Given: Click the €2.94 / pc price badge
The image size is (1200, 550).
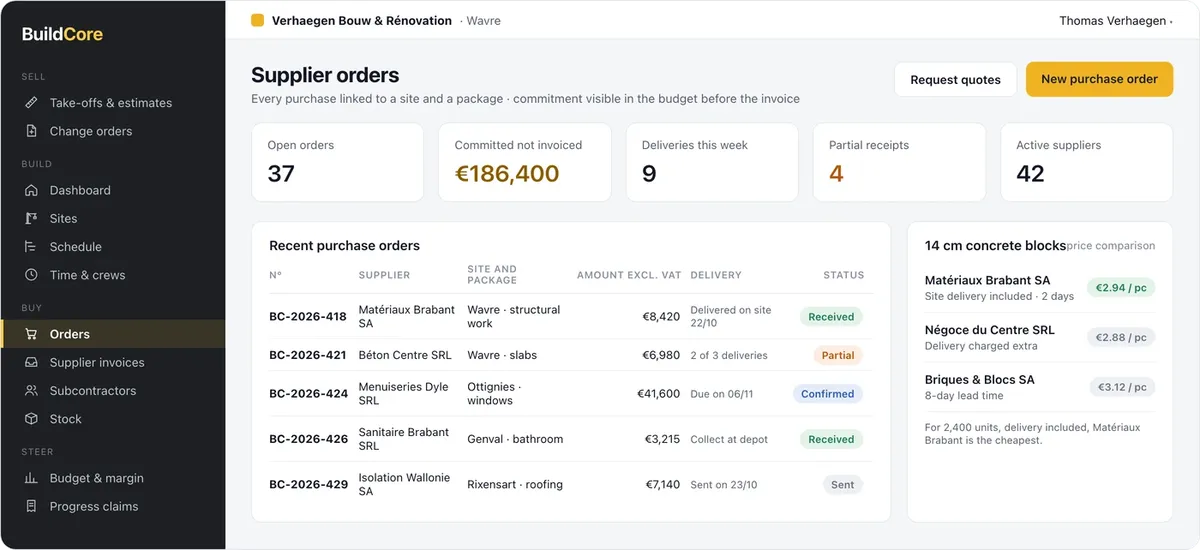Looking at the screenshot, I should coord(1121,288).
